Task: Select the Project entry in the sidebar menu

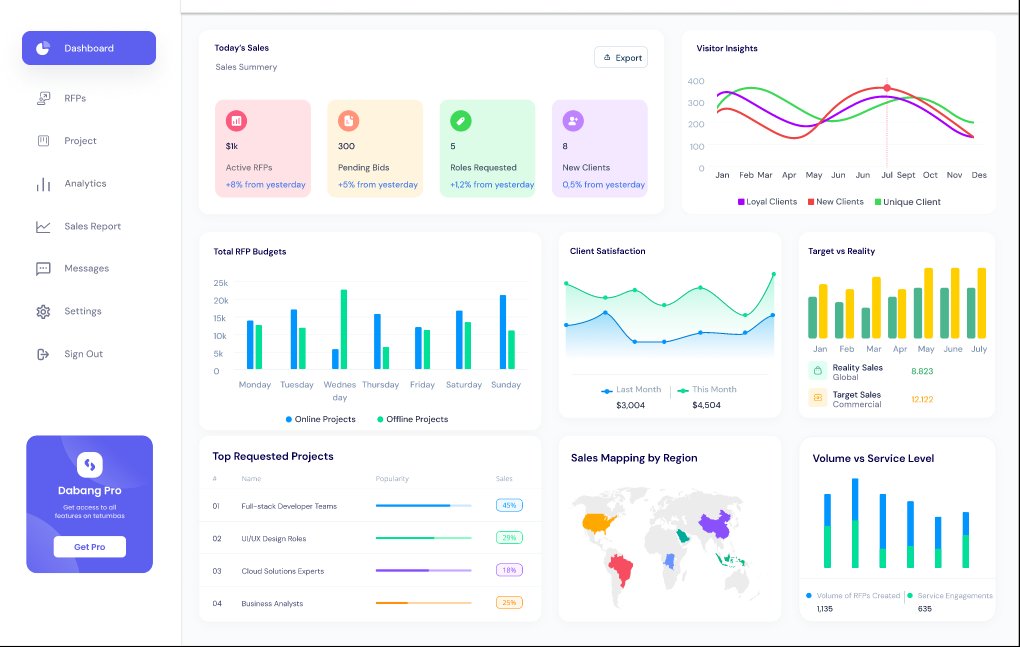Action: (x=42, y=140)
